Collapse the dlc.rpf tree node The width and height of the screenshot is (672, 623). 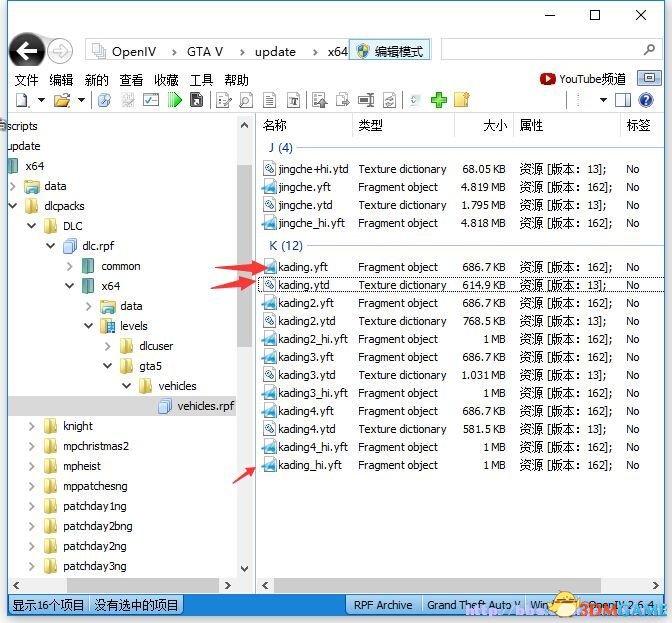pos(51,246)
